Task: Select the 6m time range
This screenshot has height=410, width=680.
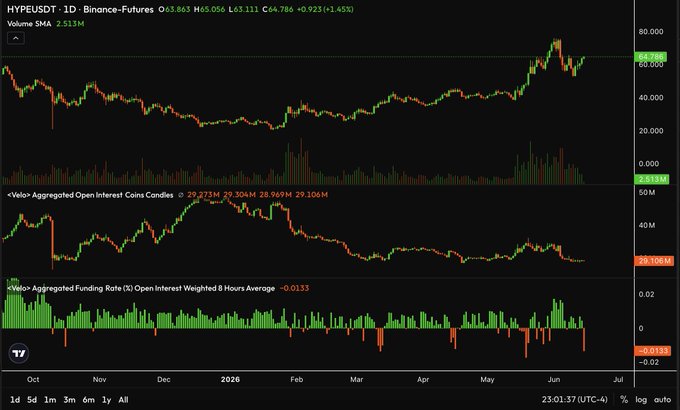Action: 88,400
